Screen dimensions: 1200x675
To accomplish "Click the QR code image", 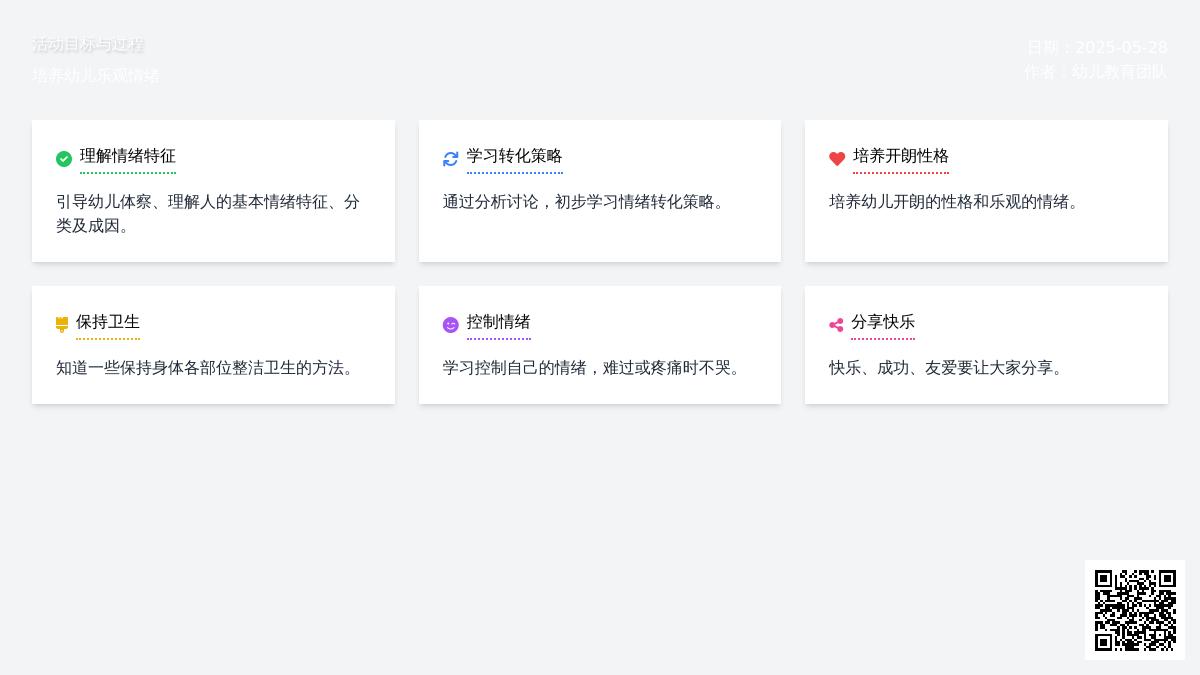I will tap(1135, 610).
